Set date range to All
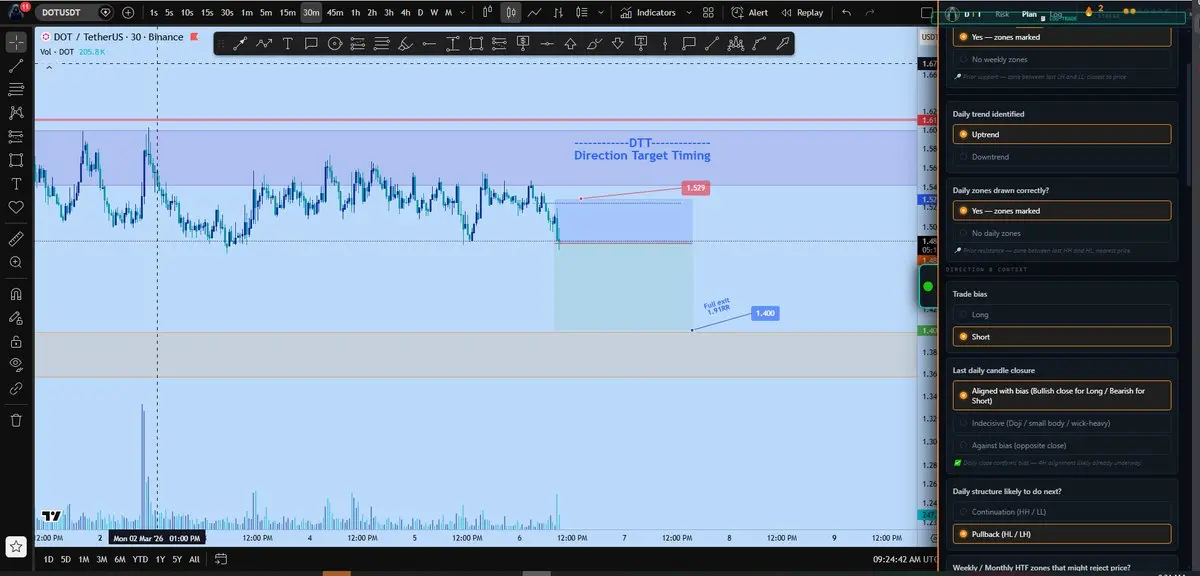This screenshot has width=1200, height=576. (194, 560)
